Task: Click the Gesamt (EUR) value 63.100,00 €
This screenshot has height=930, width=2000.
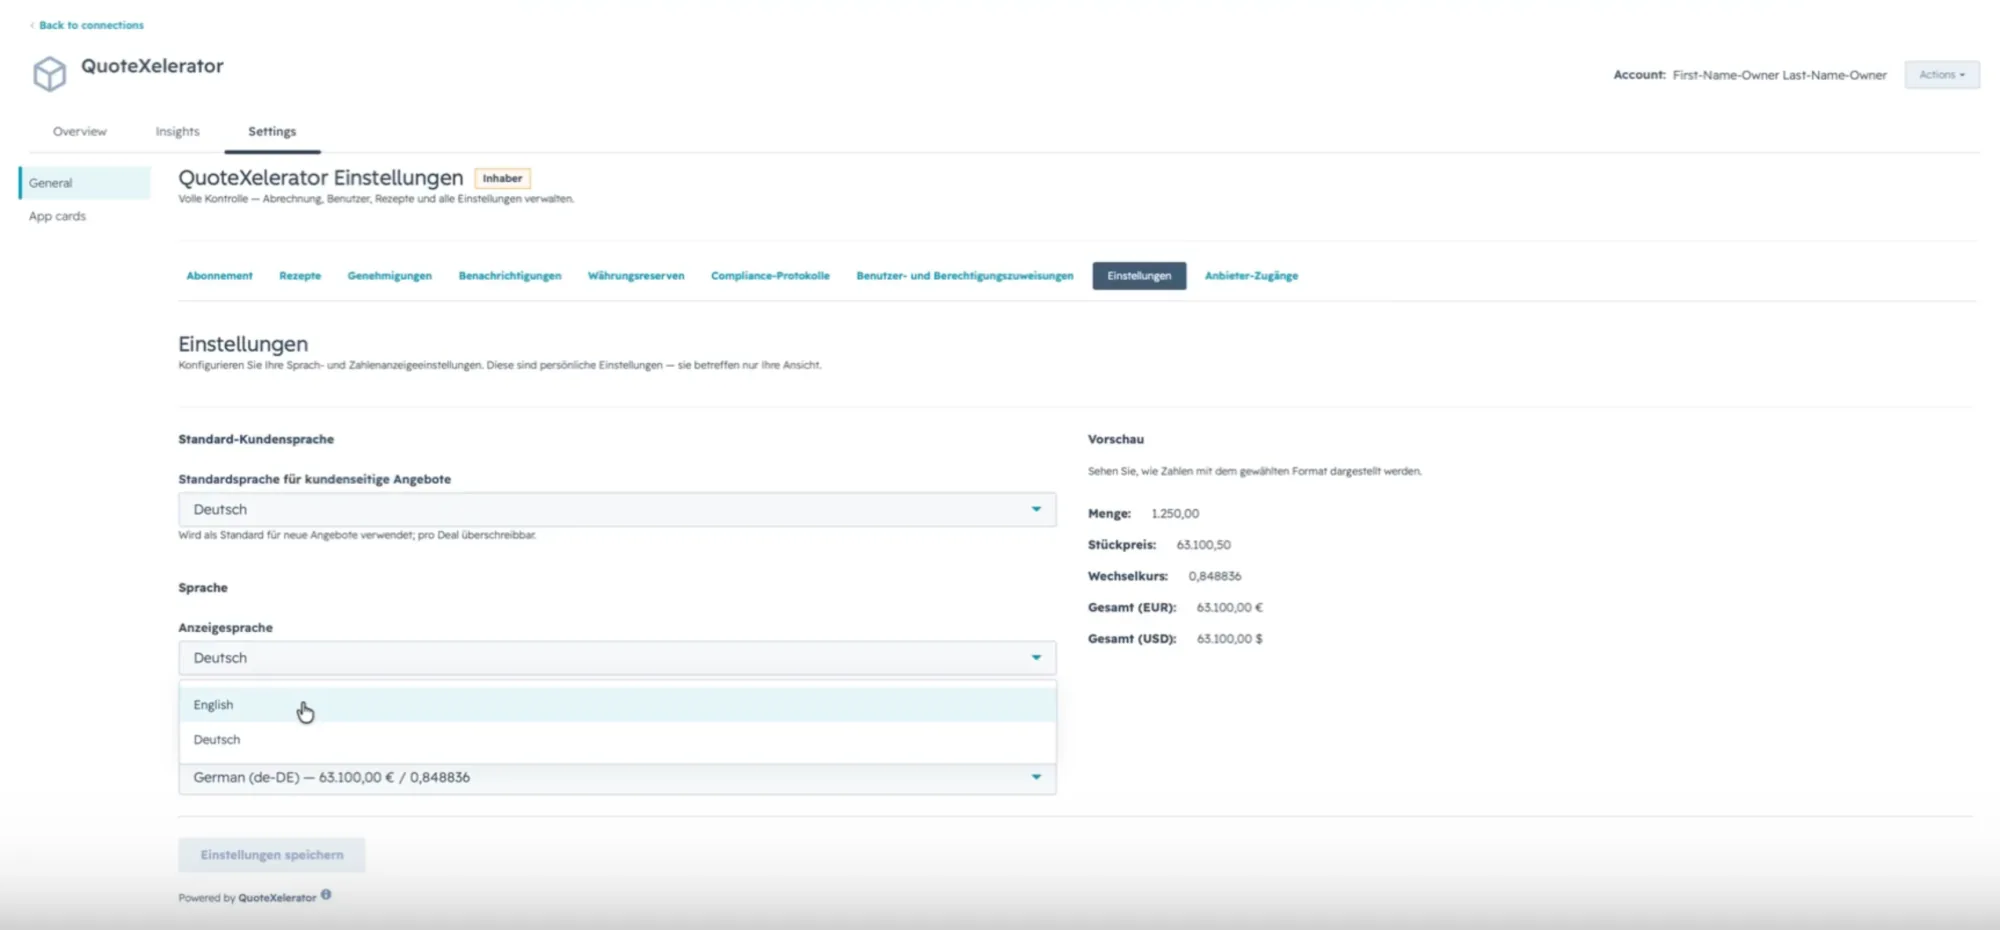Action: [1229, 607]
